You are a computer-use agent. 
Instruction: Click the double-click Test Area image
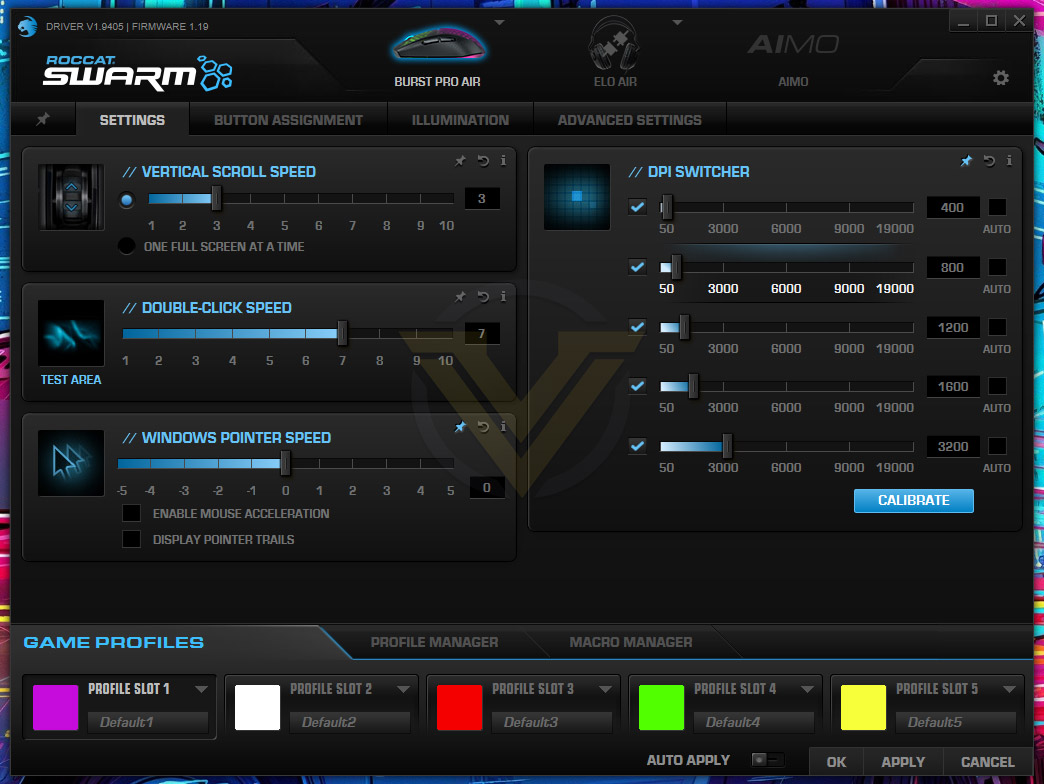point(71,333)
